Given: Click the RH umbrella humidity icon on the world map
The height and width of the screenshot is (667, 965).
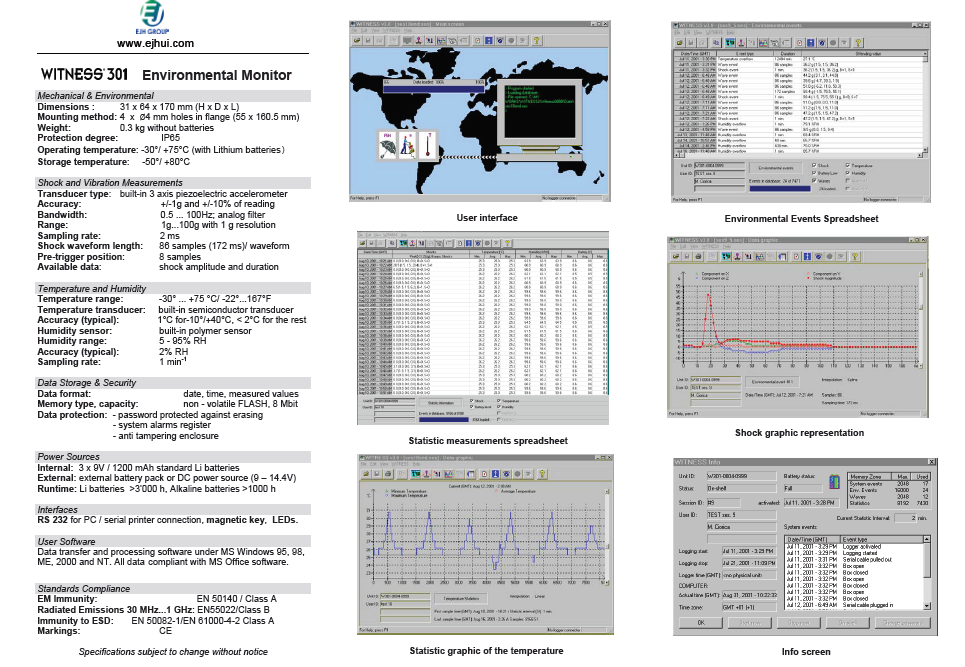Looking at the screenshot, I should pos(388,146).
